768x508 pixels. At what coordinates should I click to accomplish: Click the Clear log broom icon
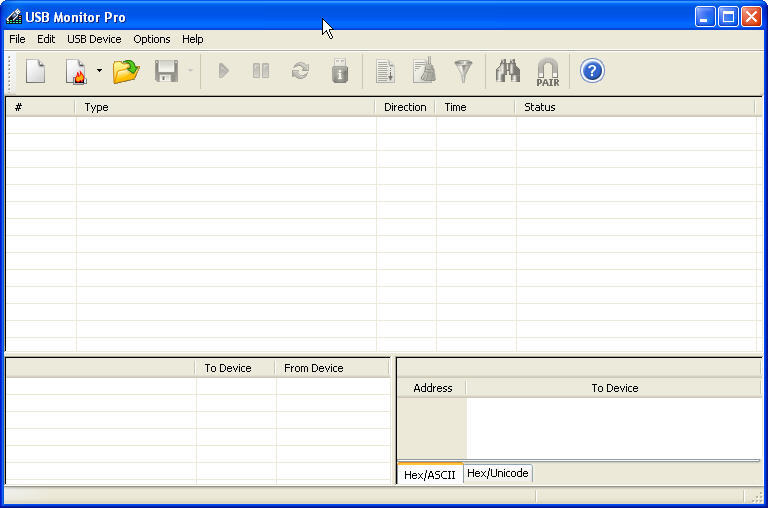[424, 71]
